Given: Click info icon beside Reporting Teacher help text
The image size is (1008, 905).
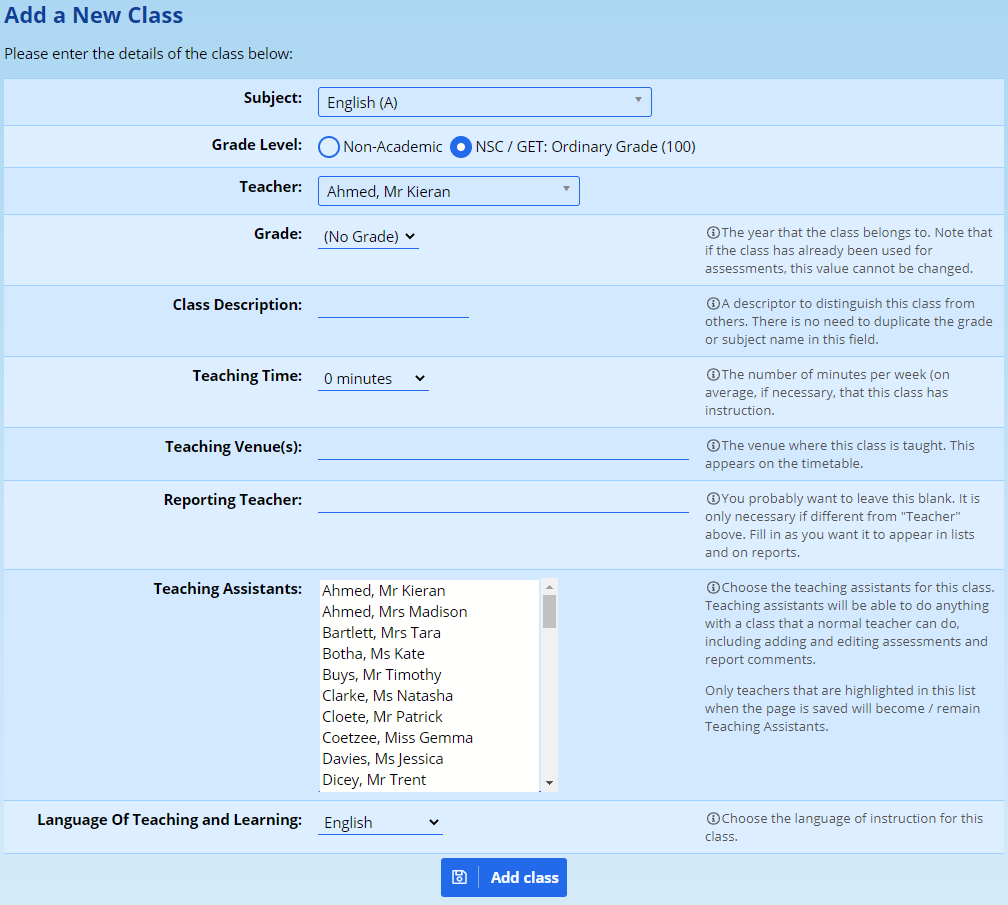Looking at the screenshot, I should [x=713, y=499].
